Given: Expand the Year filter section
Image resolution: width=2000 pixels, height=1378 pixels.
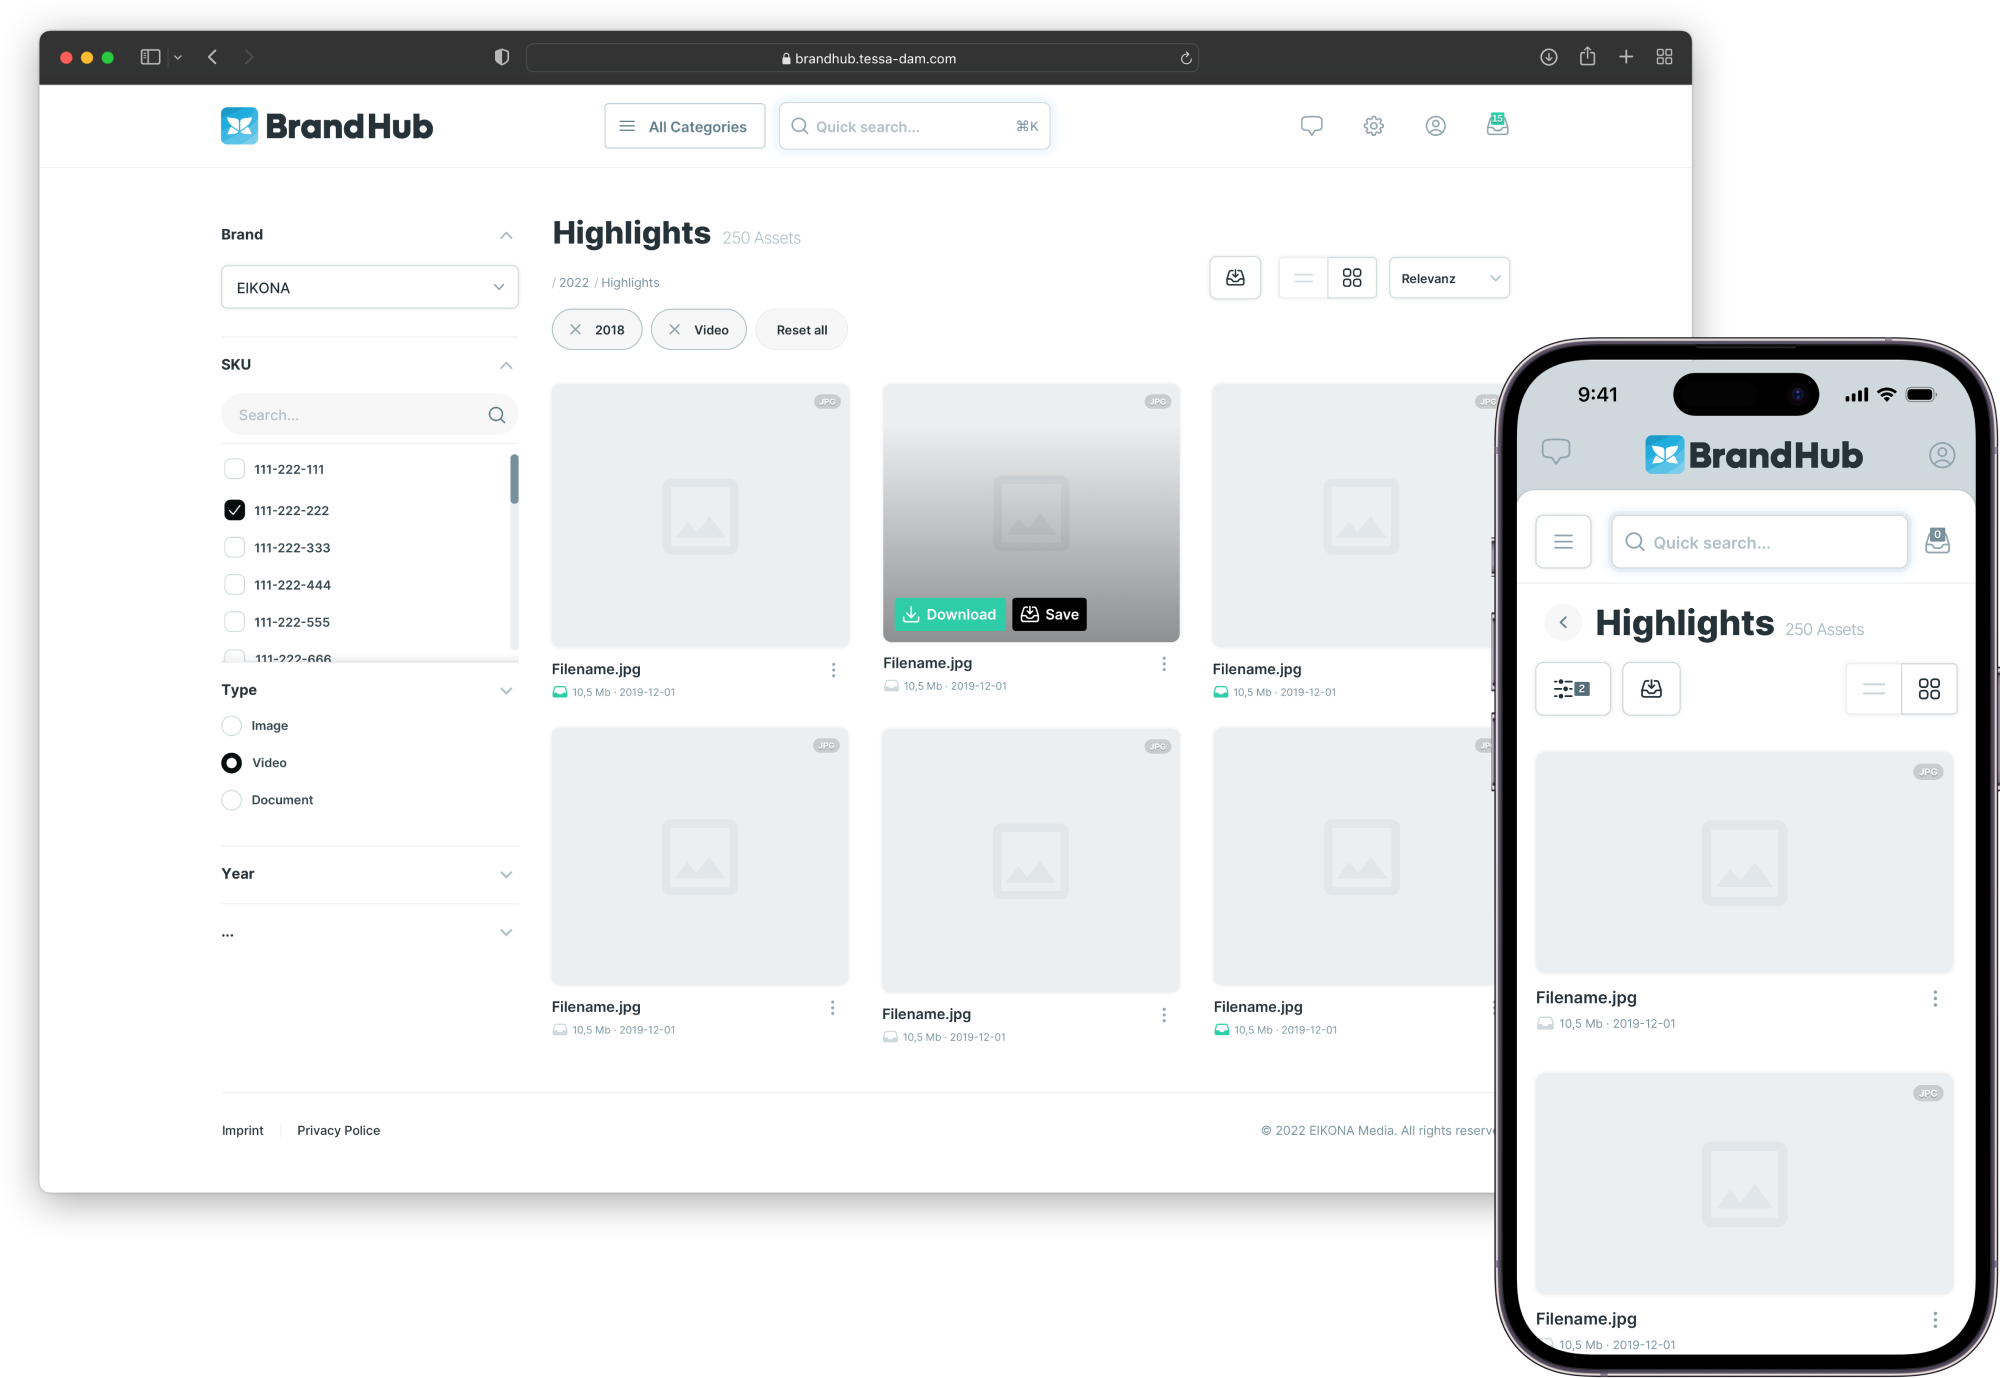Looking at the screenshot, I should [506, 874].
